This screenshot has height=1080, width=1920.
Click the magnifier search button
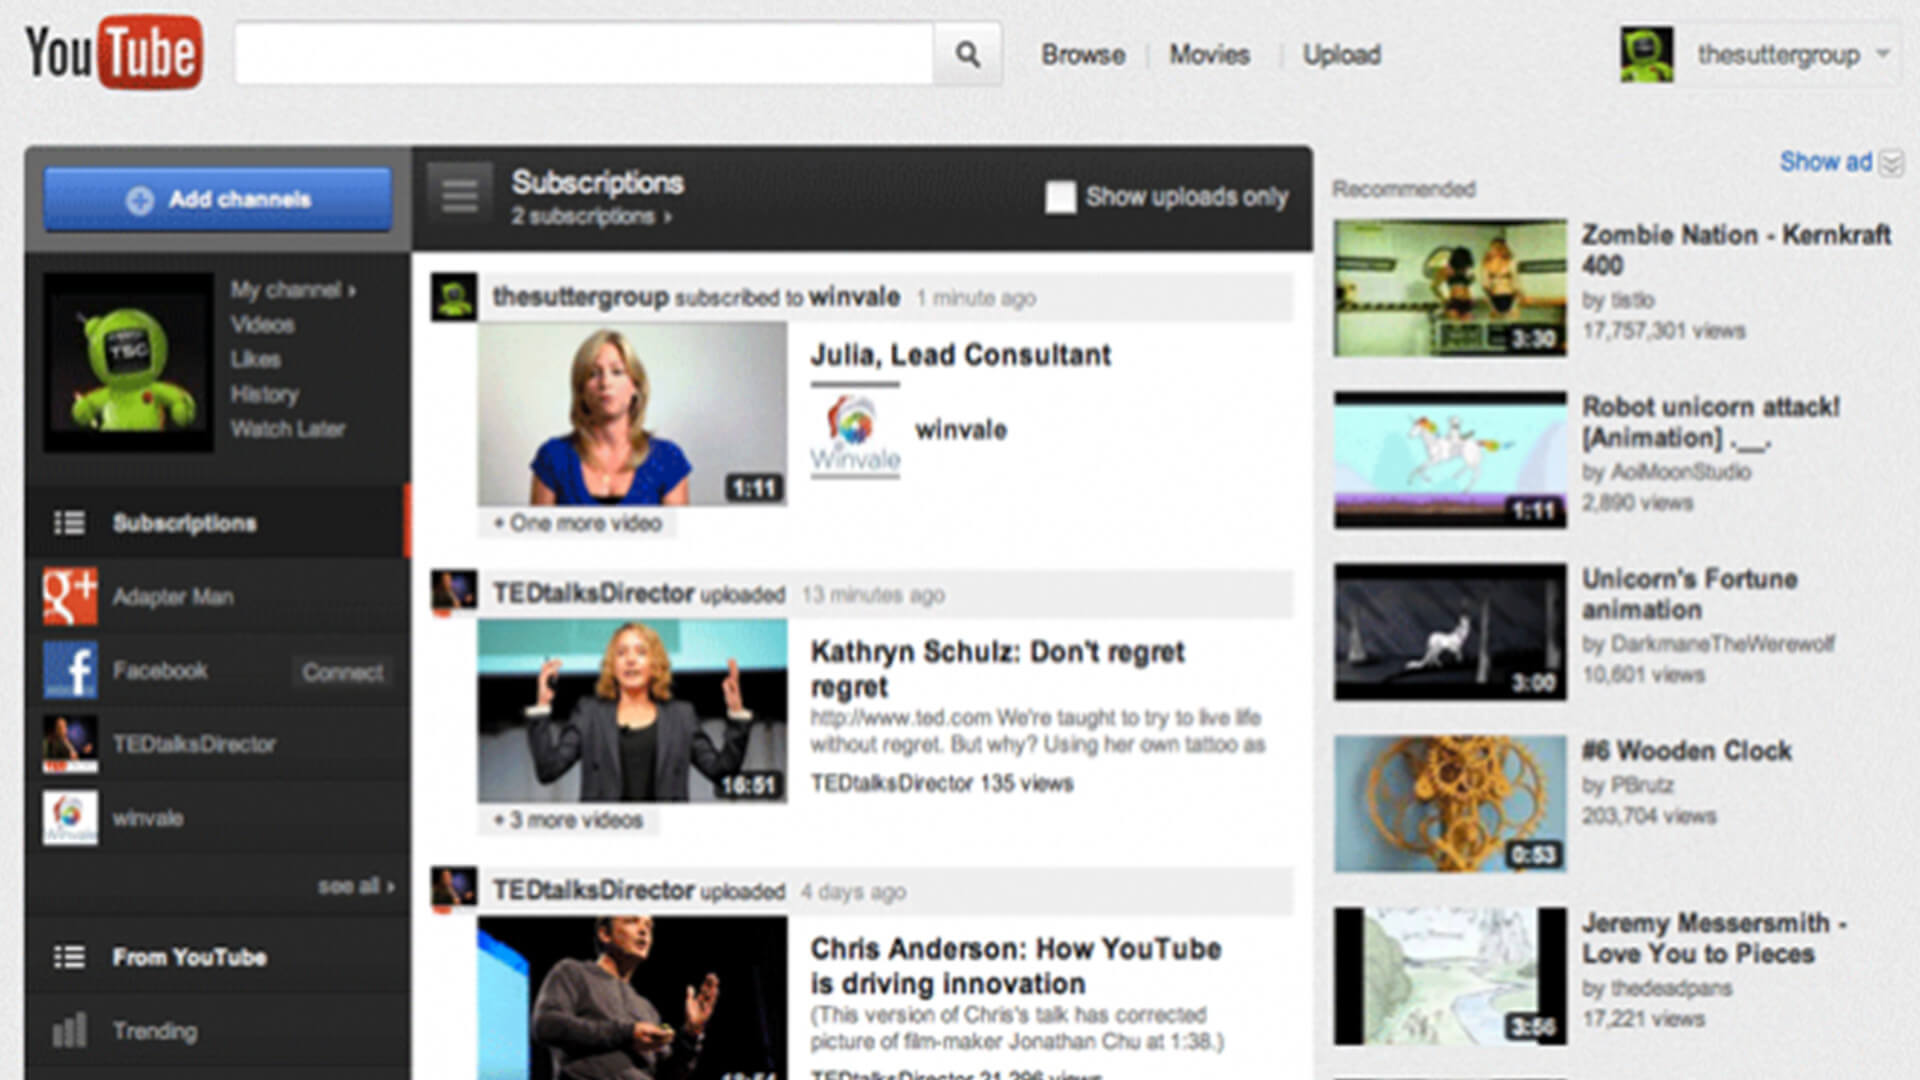967,54
